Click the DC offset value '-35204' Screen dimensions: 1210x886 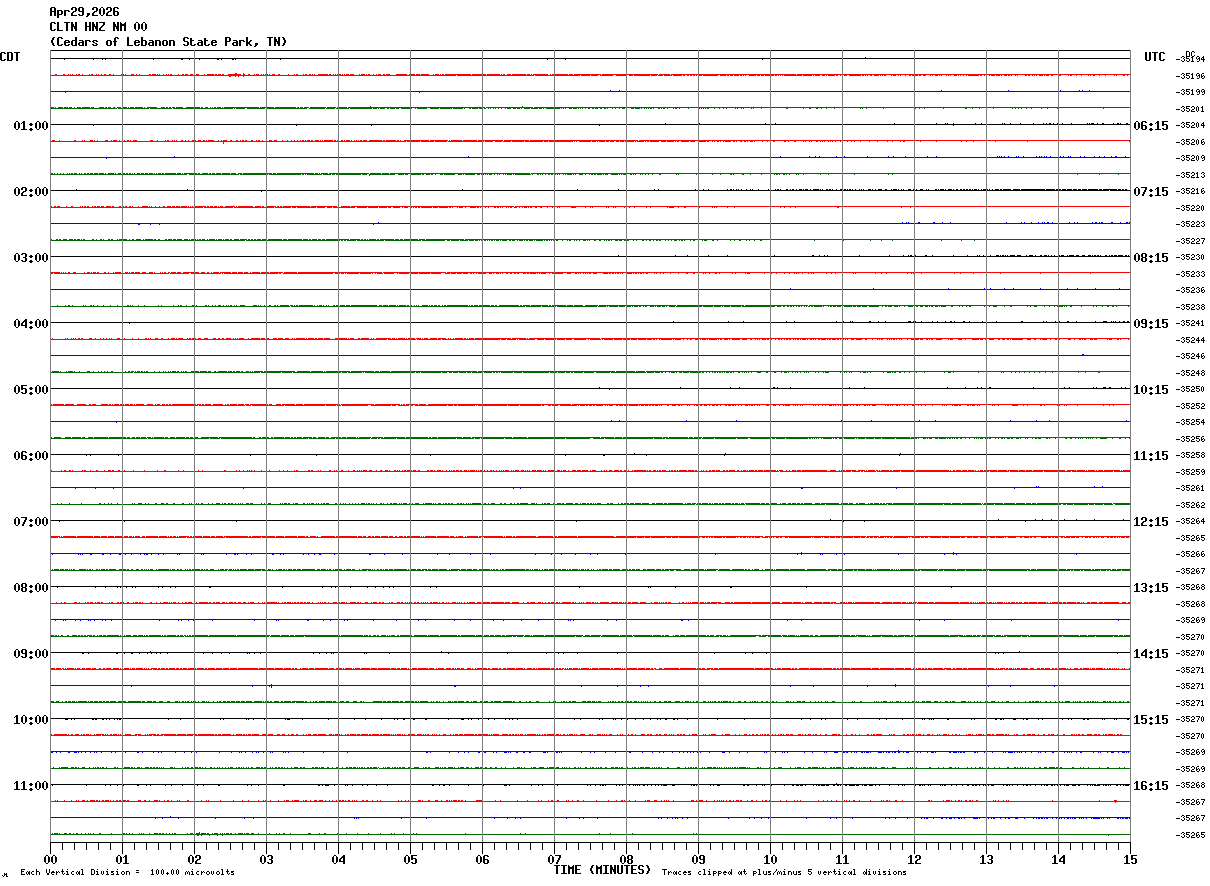point(1190,126)
